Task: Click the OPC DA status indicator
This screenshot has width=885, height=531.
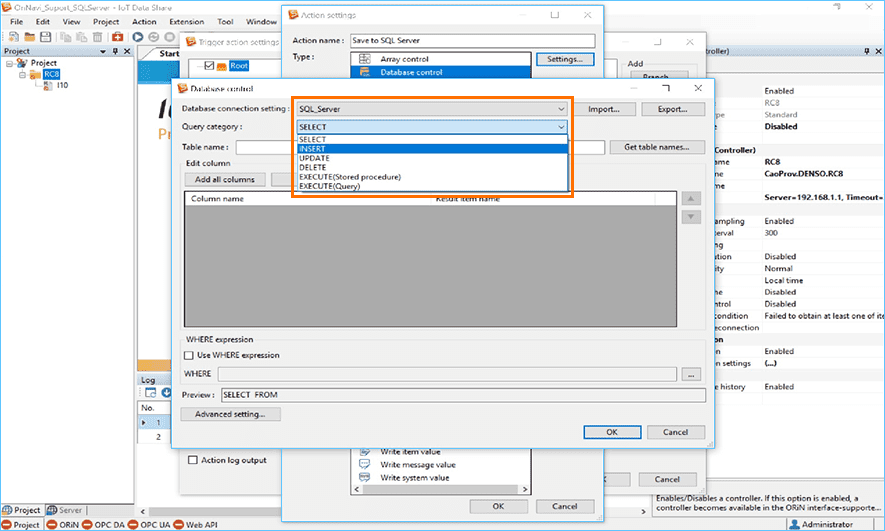Action: (103, 524)
